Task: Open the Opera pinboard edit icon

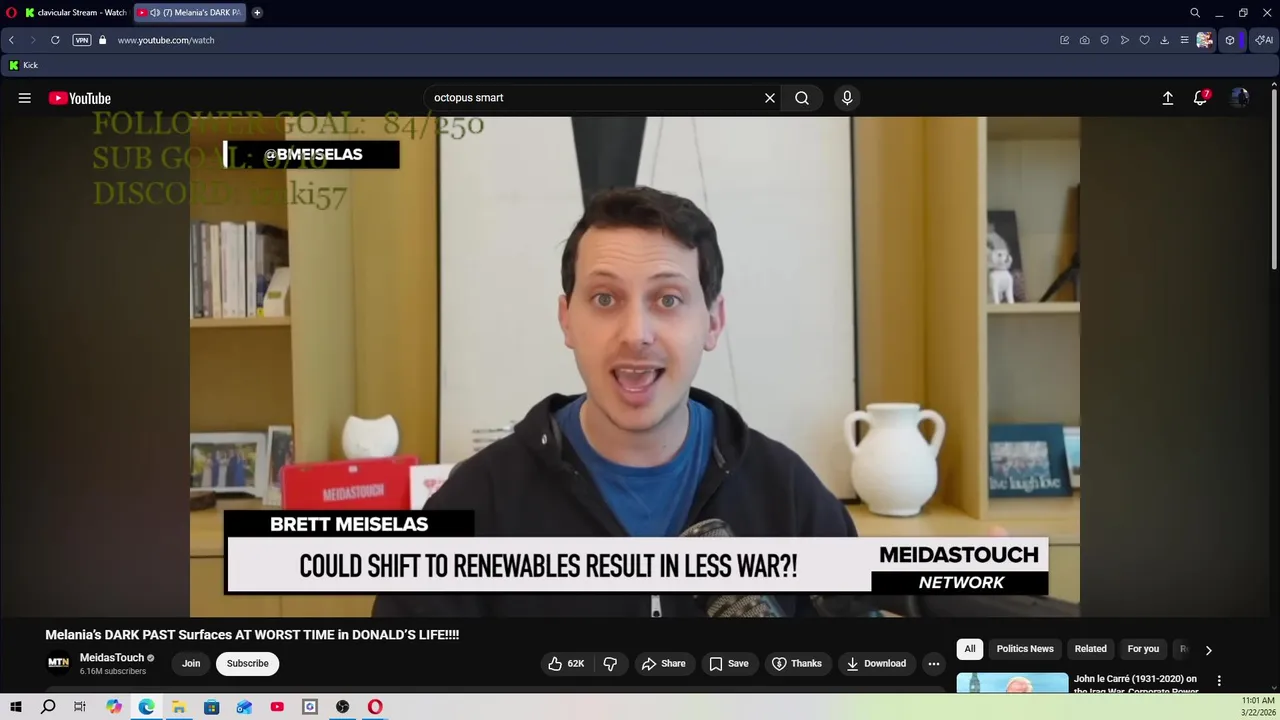Action: (1065, 40)
